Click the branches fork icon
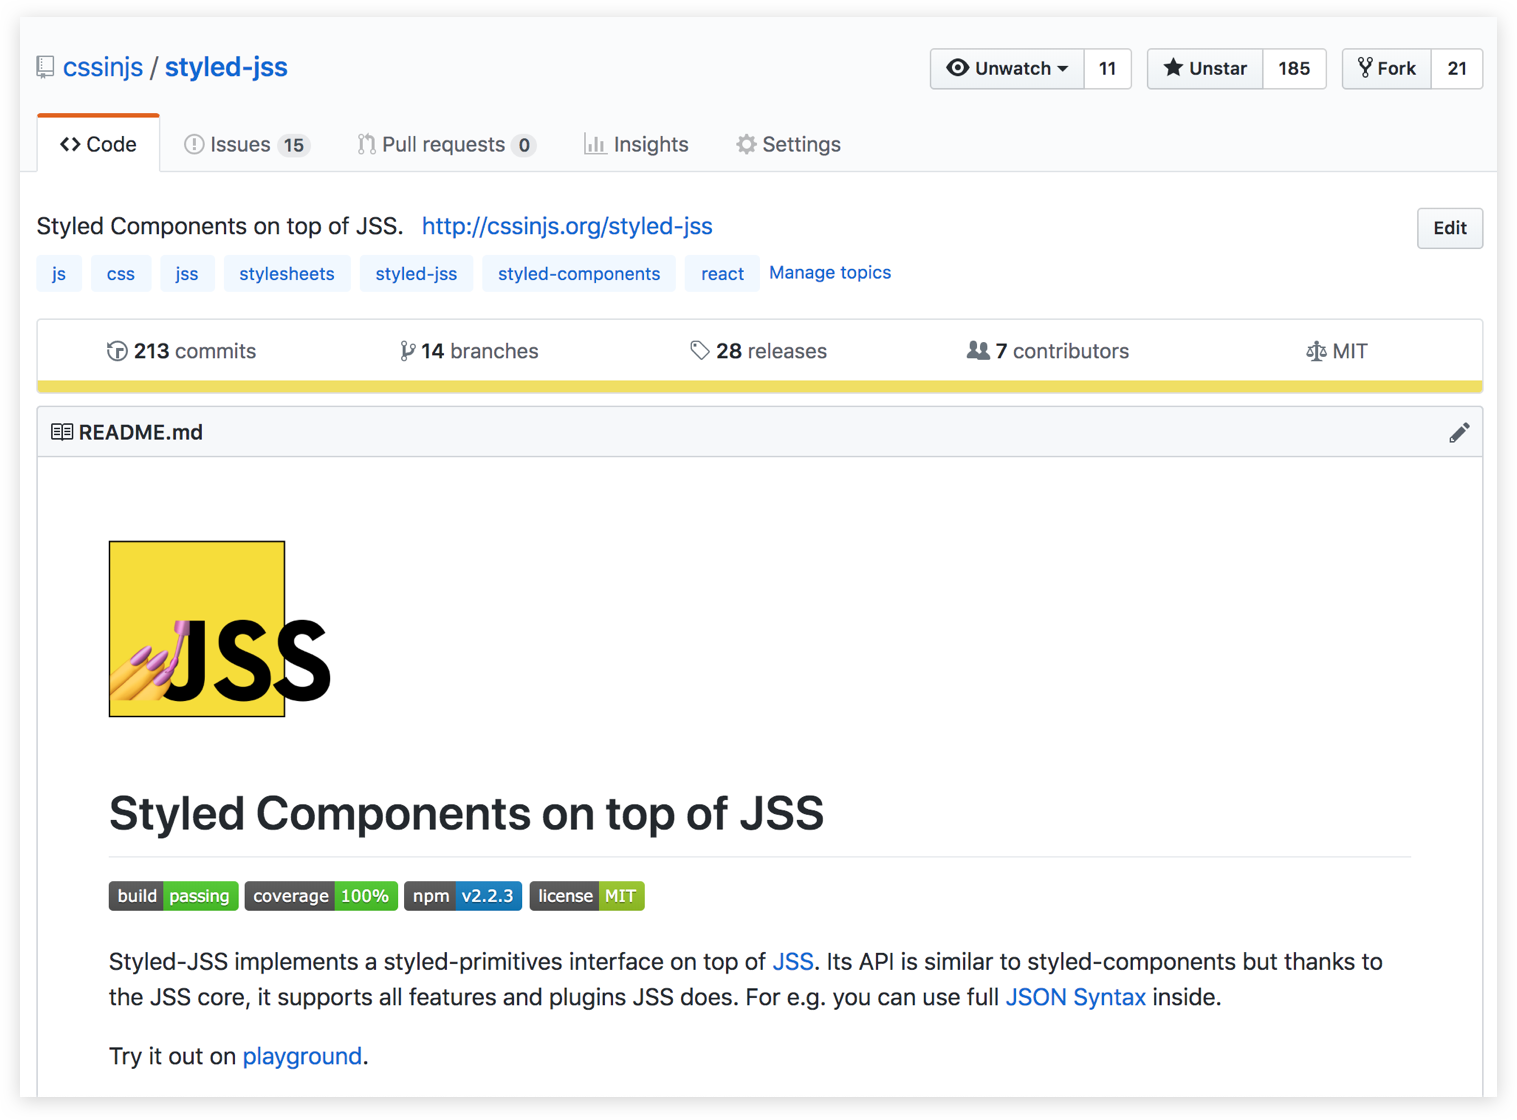 pyautogui.click(x=407, y=351)
